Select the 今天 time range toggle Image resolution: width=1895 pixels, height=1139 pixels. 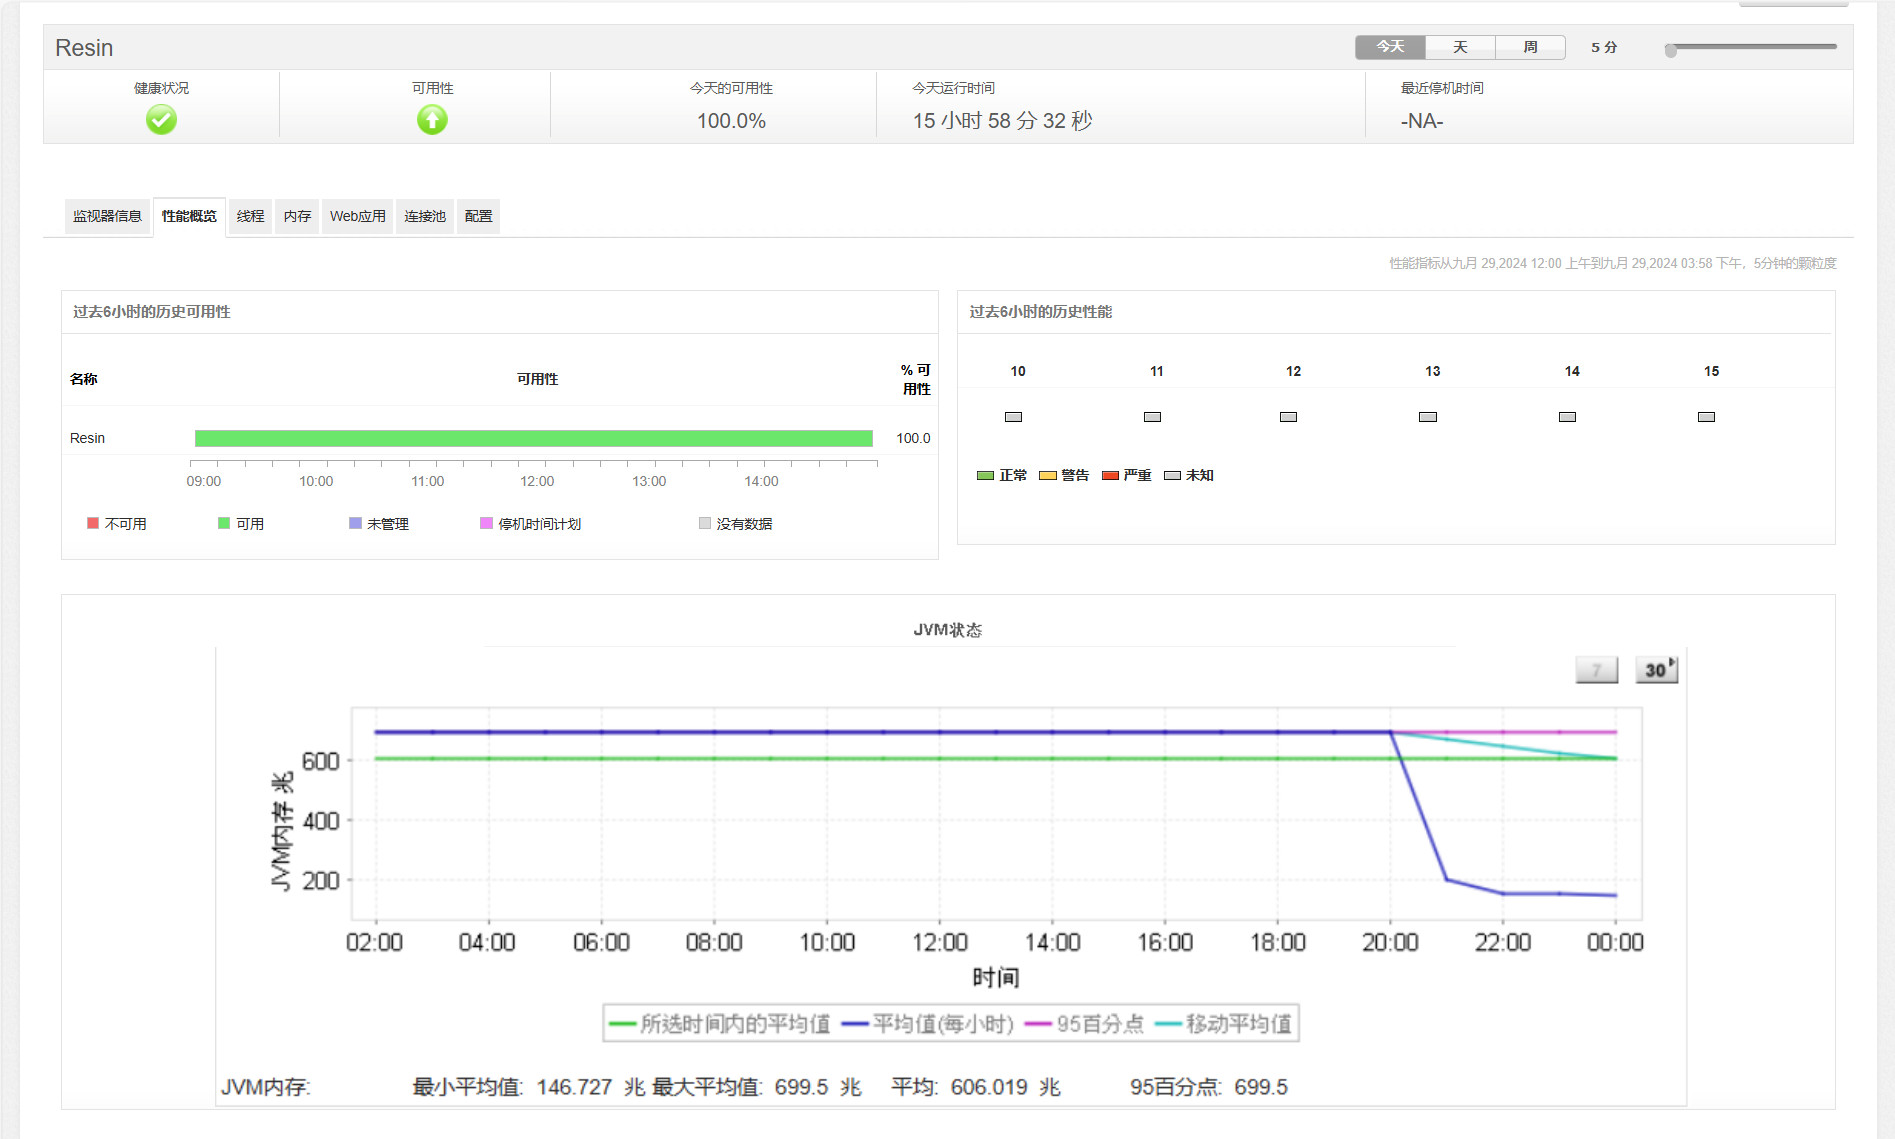click(1390, 47)
